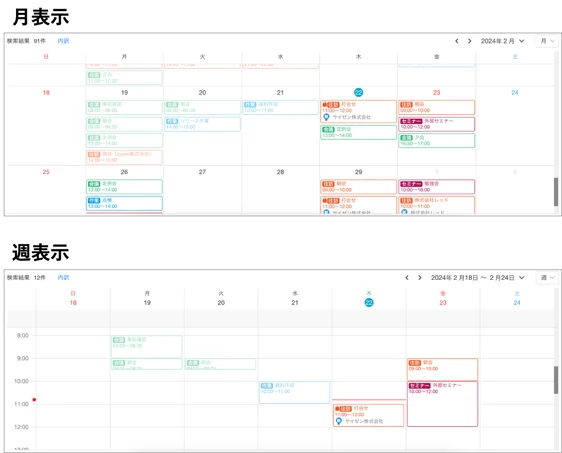Select date 28 in month view
Image resolution: width=562 pixels, height=453 pixels.
281,172
